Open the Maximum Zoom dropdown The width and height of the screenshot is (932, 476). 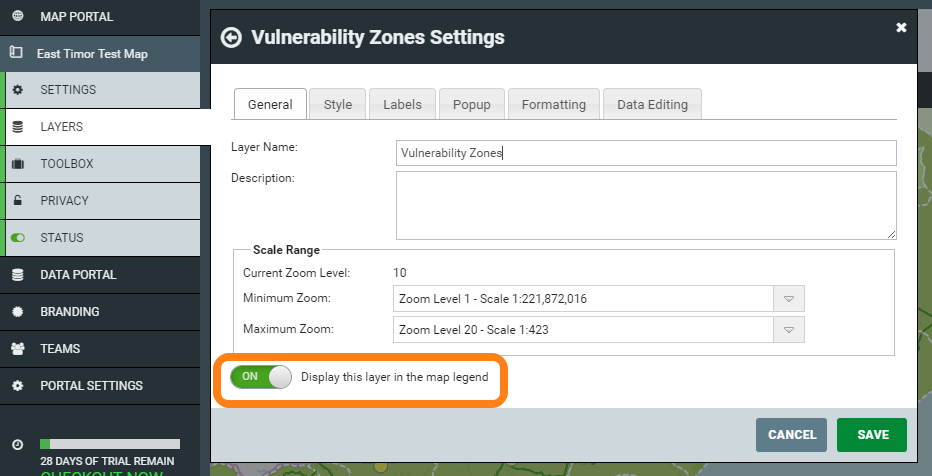point(789,330)
